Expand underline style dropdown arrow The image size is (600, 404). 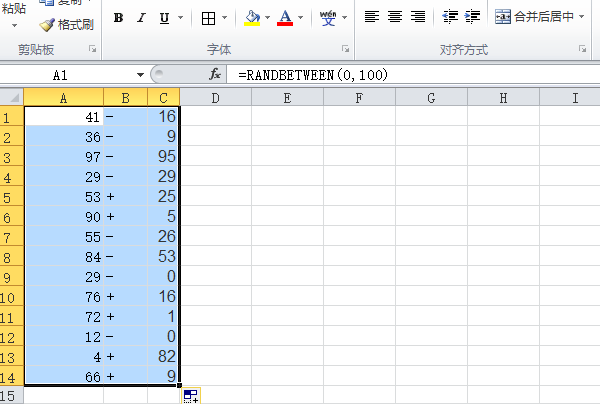181,18
